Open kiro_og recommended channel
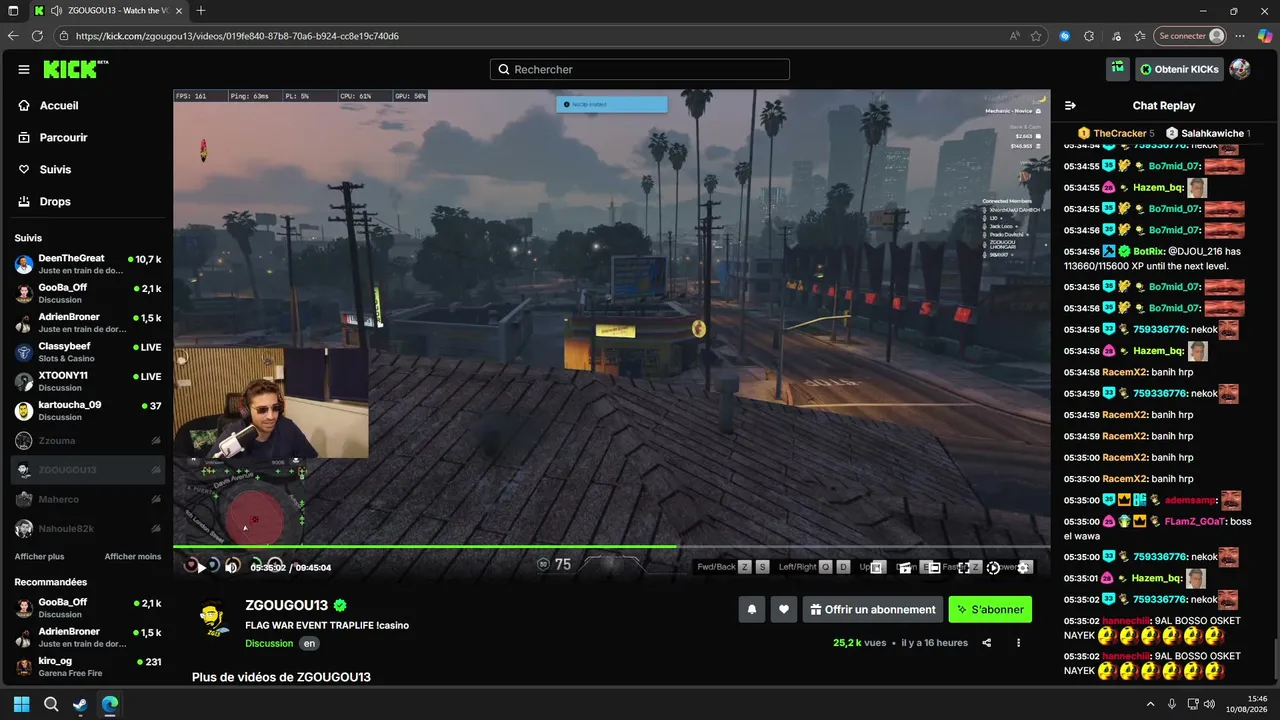Viewport: 1280px width, 720px height. tap(87, 667)
